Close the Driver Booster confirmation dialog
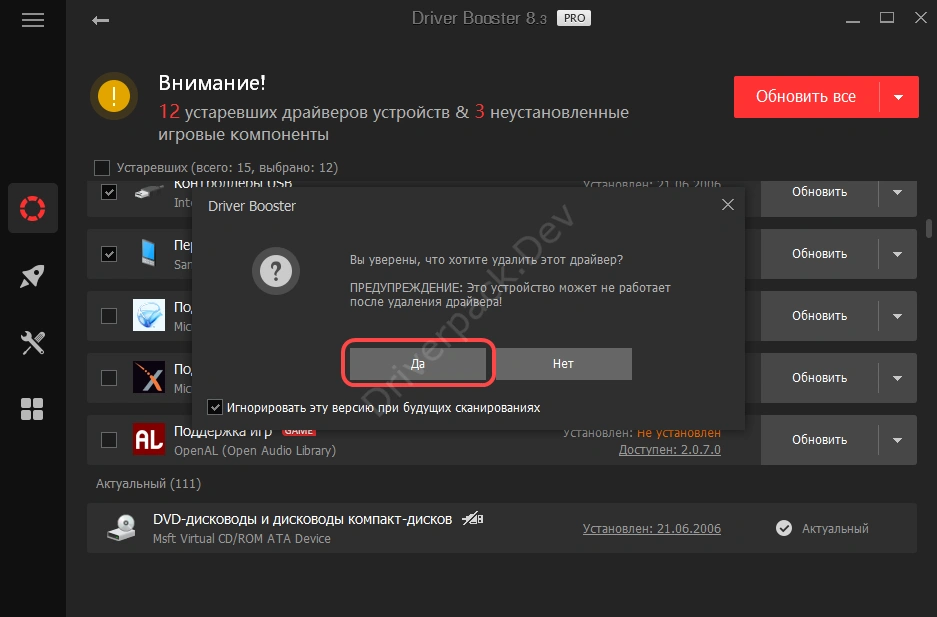The image size is (937, 617). click(x=727, y=205)
